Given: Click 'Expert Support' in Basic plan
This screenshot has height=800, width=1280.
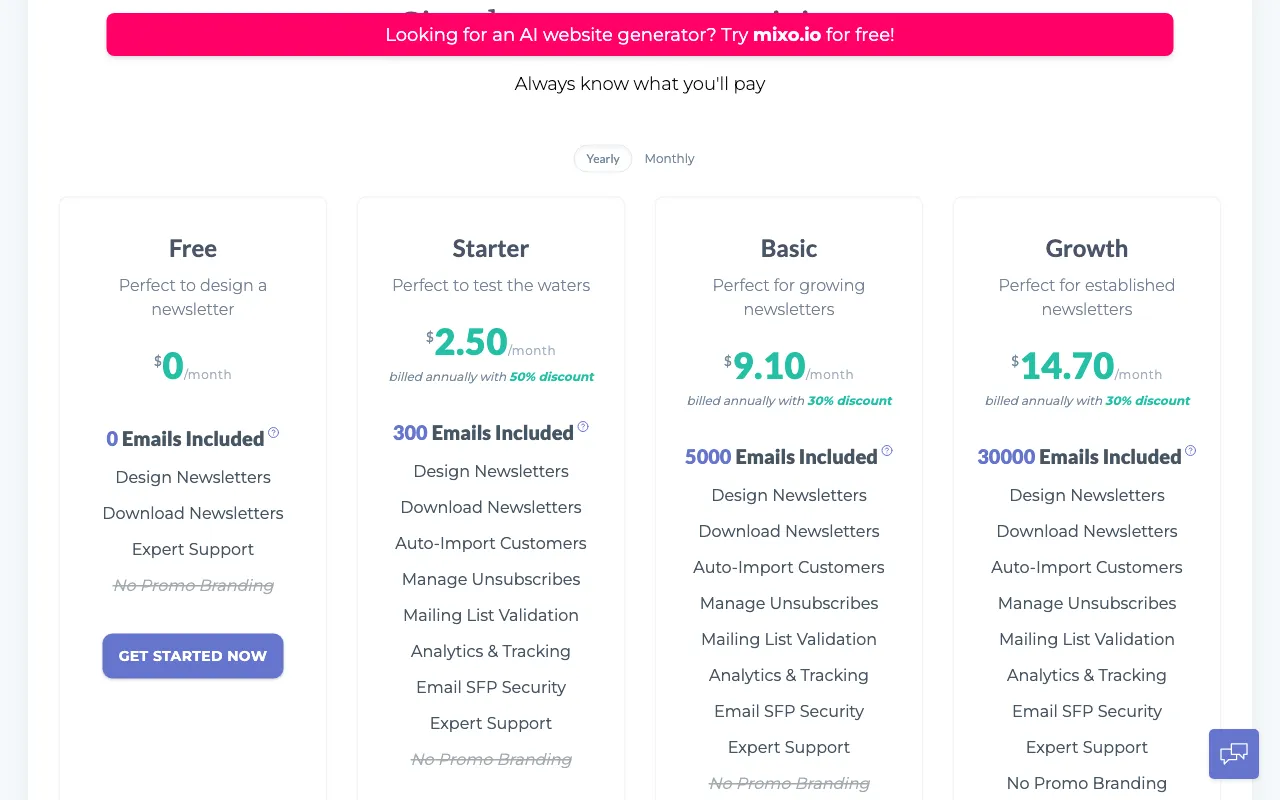Looking at the screenshot, I should (789, 747).
